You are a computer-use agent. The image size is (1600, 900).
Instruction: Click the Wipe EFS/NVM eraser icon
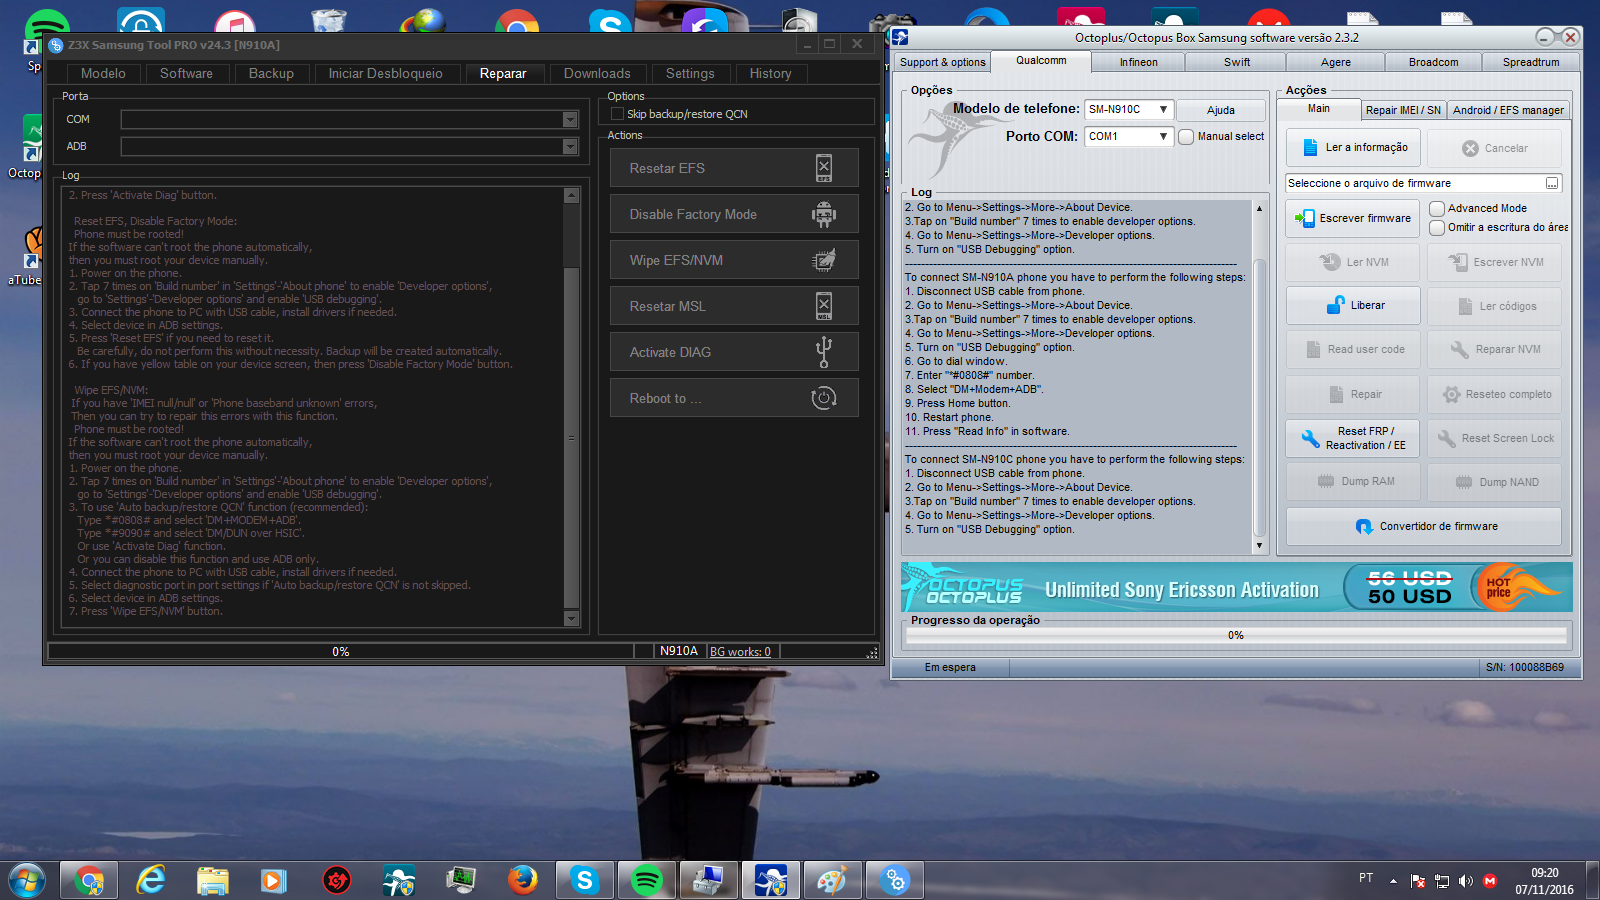pyautogui.click(x=824, y=260)
